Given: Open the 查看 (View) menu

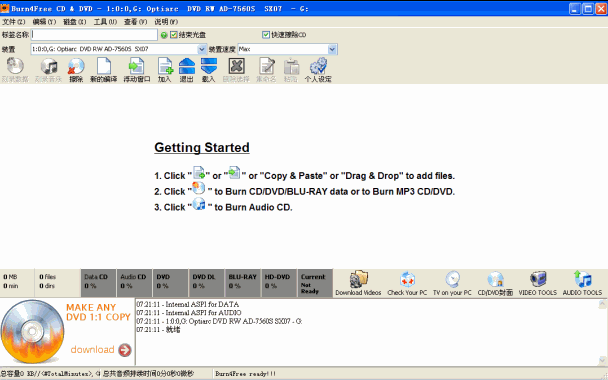Looking at the screenshot, I should click(135, 22).
